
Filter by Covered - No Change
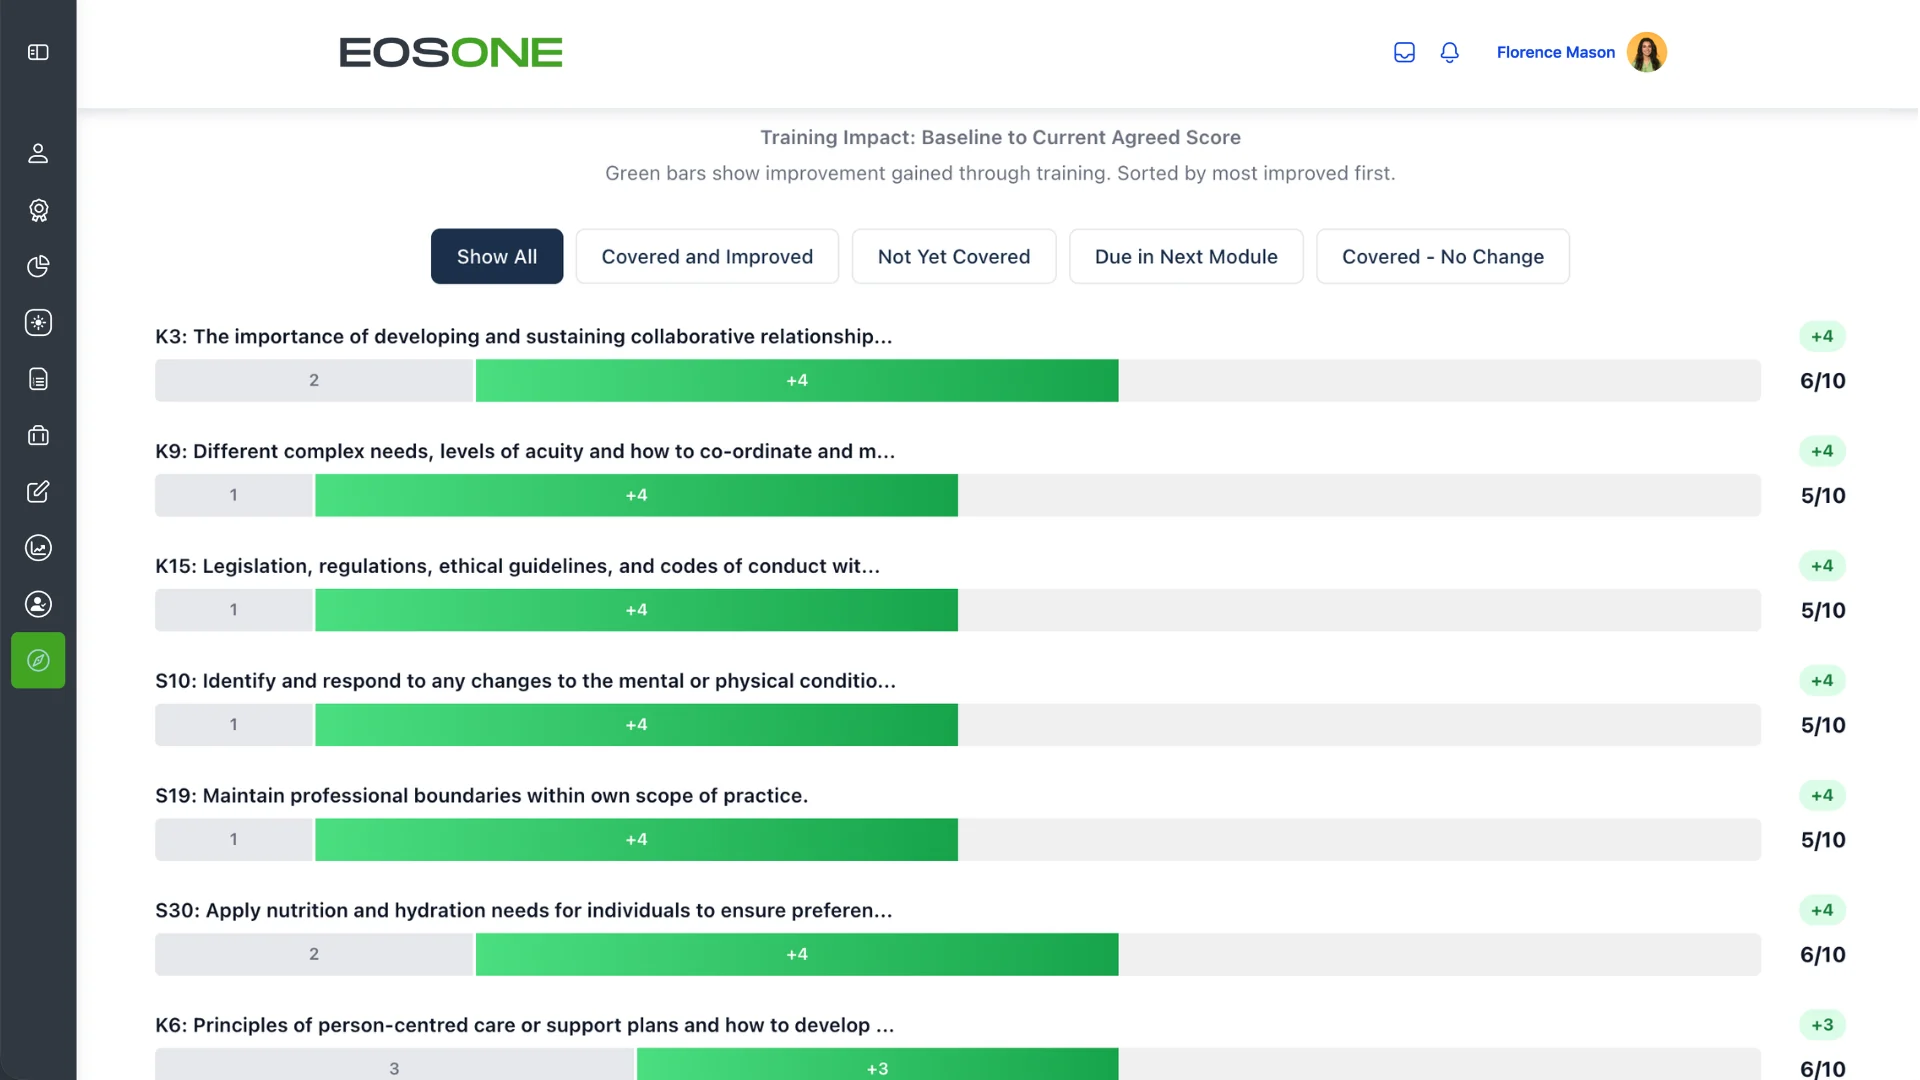pyautogui.click(x=1442, y=256)
